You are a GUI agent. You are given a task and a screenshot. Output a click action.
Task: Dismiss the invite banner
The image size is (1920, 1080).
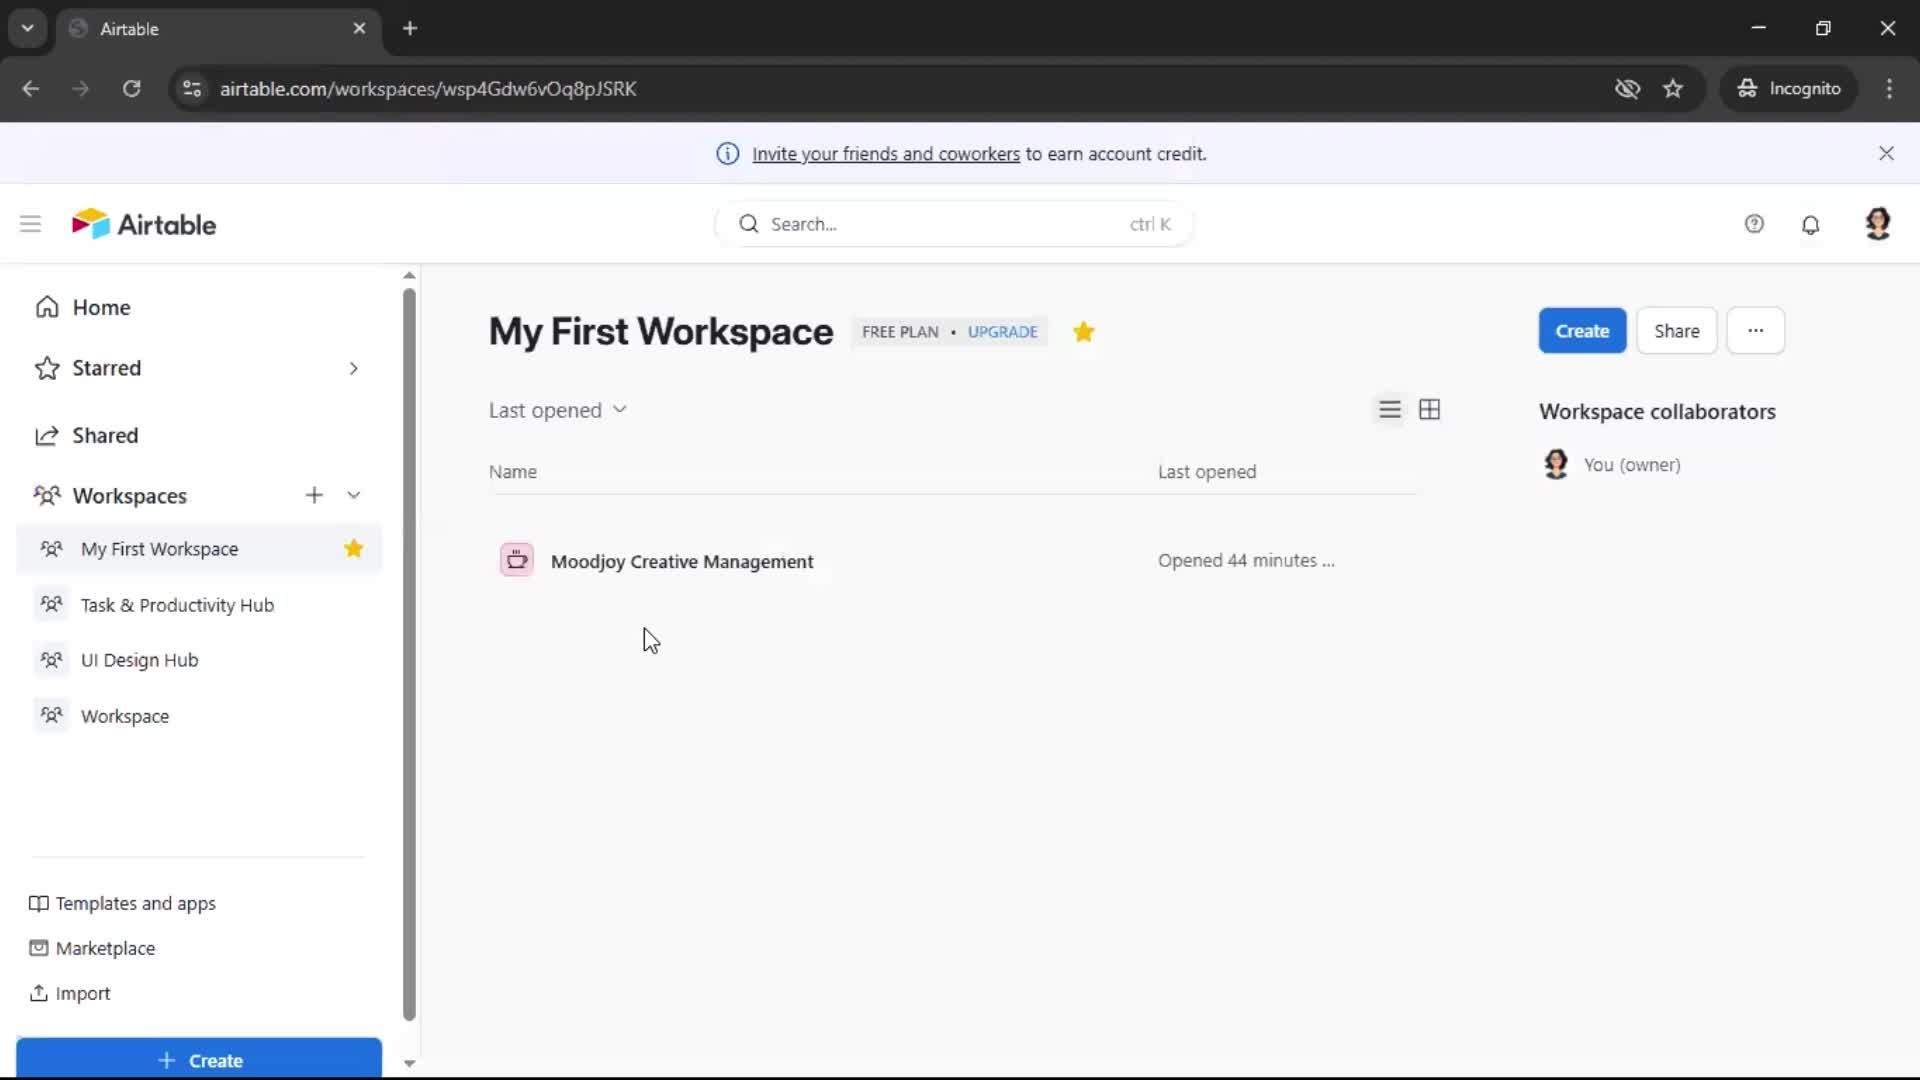click(x=1886, y=153)
